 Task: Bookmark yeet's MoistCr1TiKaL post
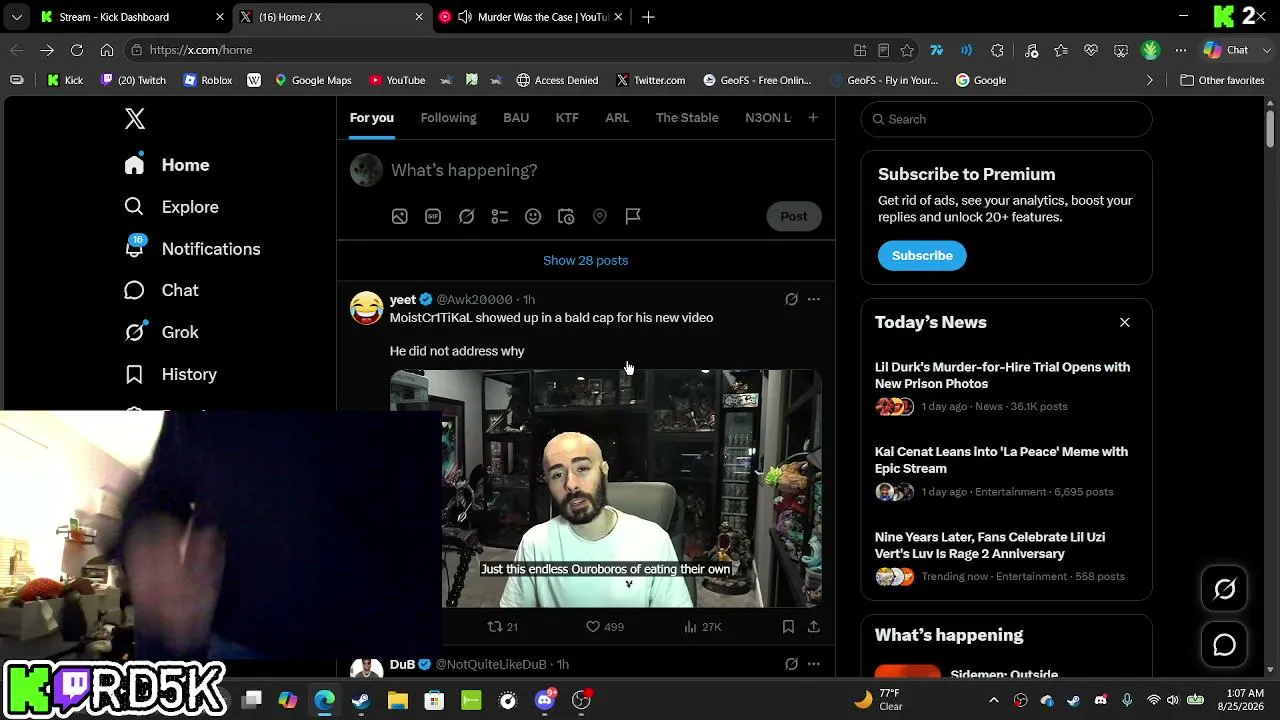coord(788,627)
